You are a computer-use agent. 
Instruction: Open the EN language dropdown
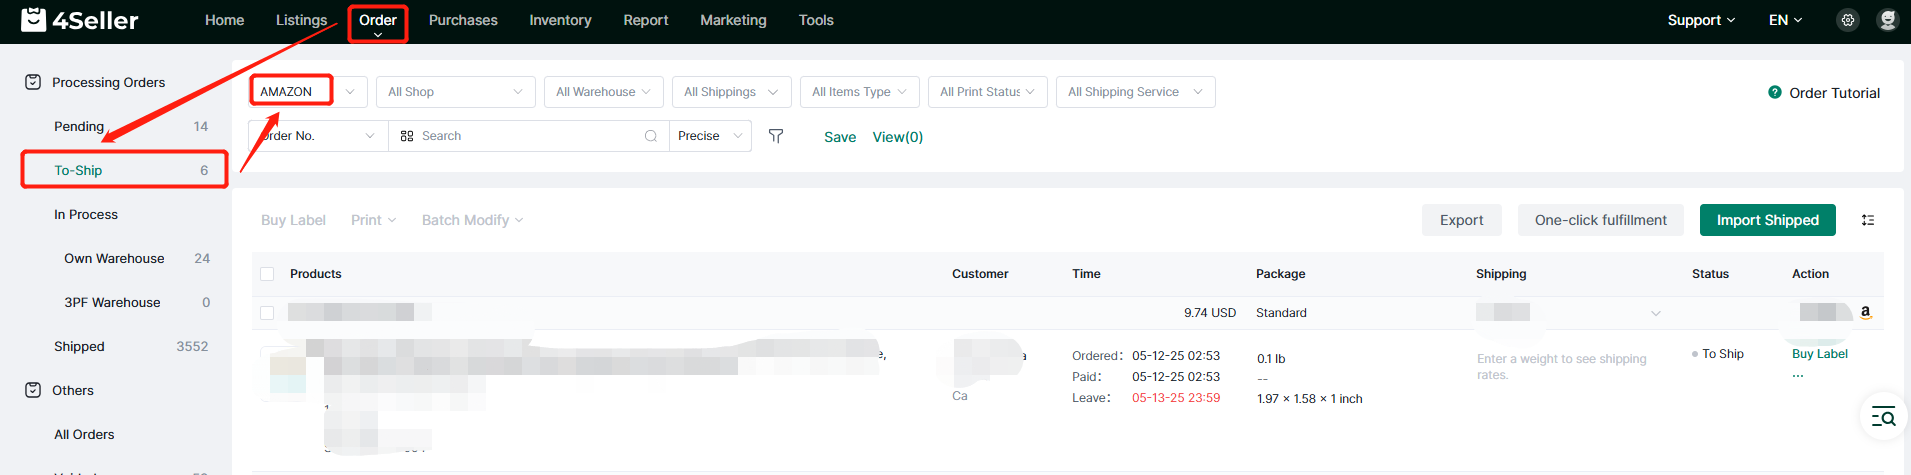(1785, 20)
